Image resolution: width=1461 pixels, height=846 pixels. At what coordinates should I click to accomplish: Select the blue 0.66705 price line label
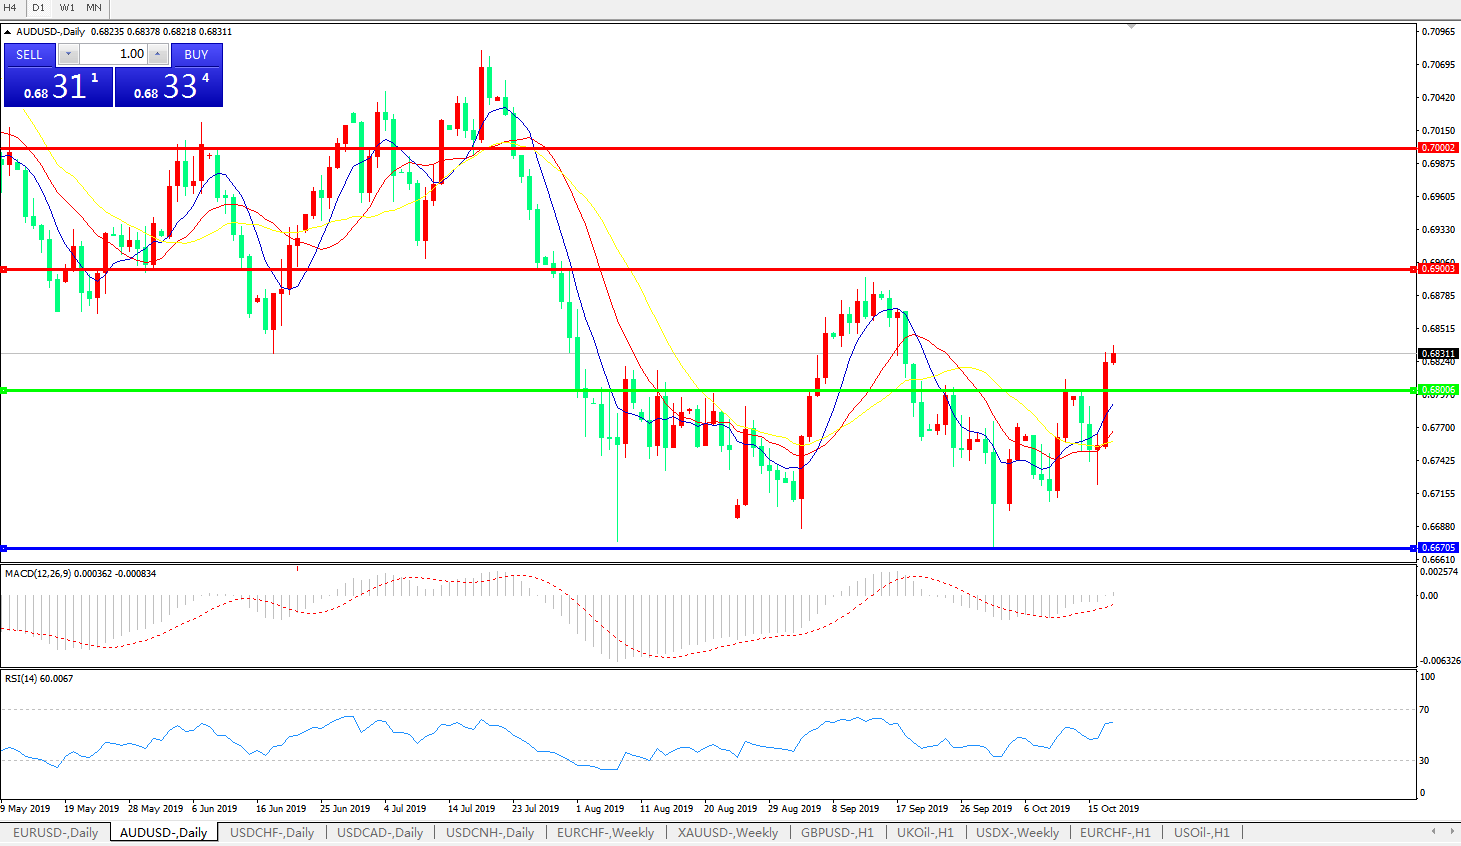click(x=1438, y=548)
